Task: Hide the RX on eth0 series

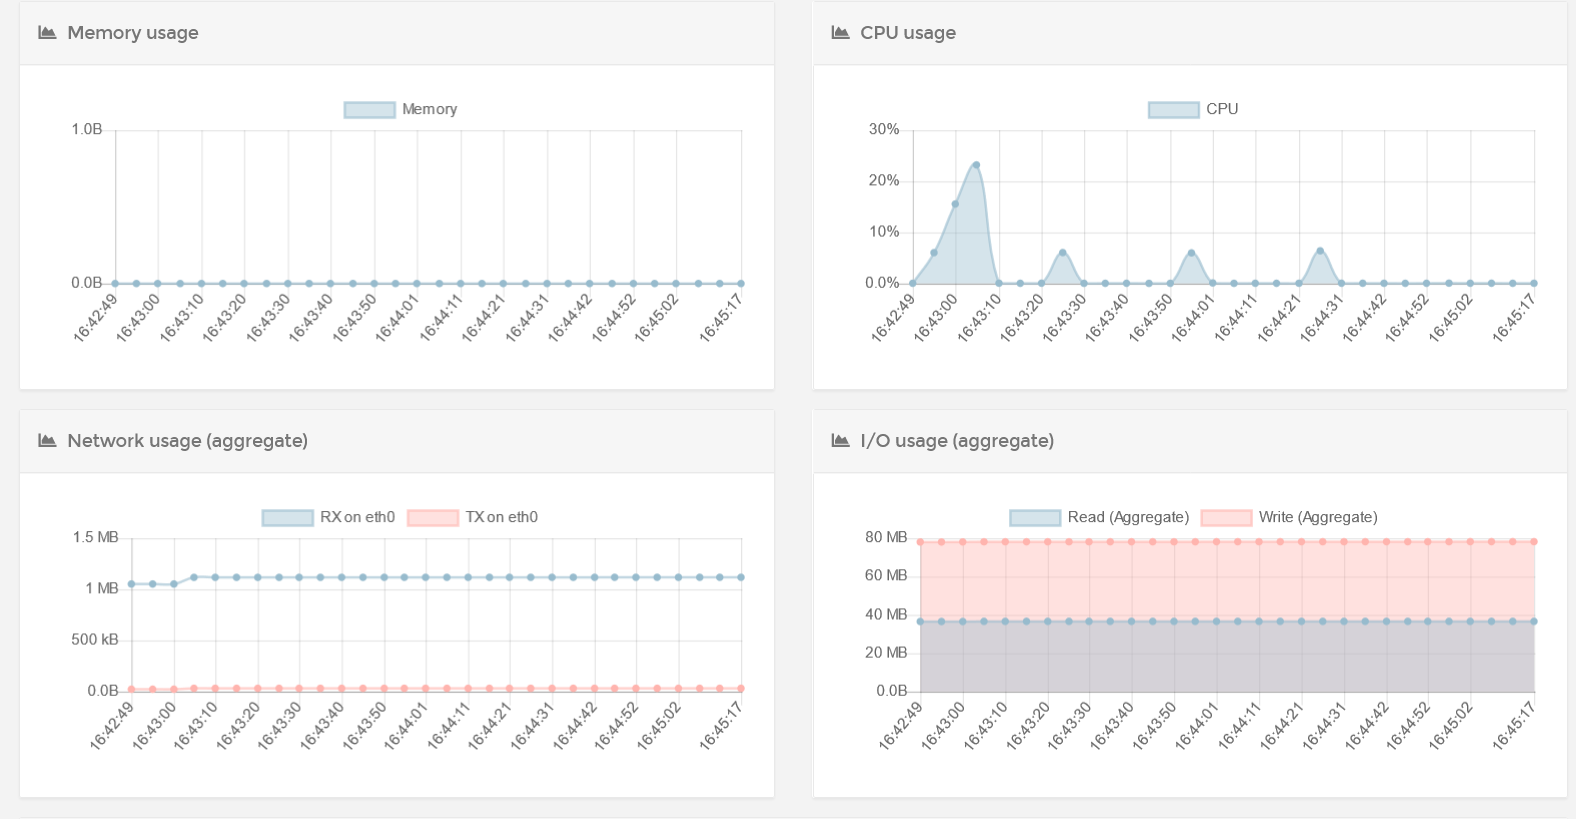Action: pyautogui.click(x=328, y=517)
